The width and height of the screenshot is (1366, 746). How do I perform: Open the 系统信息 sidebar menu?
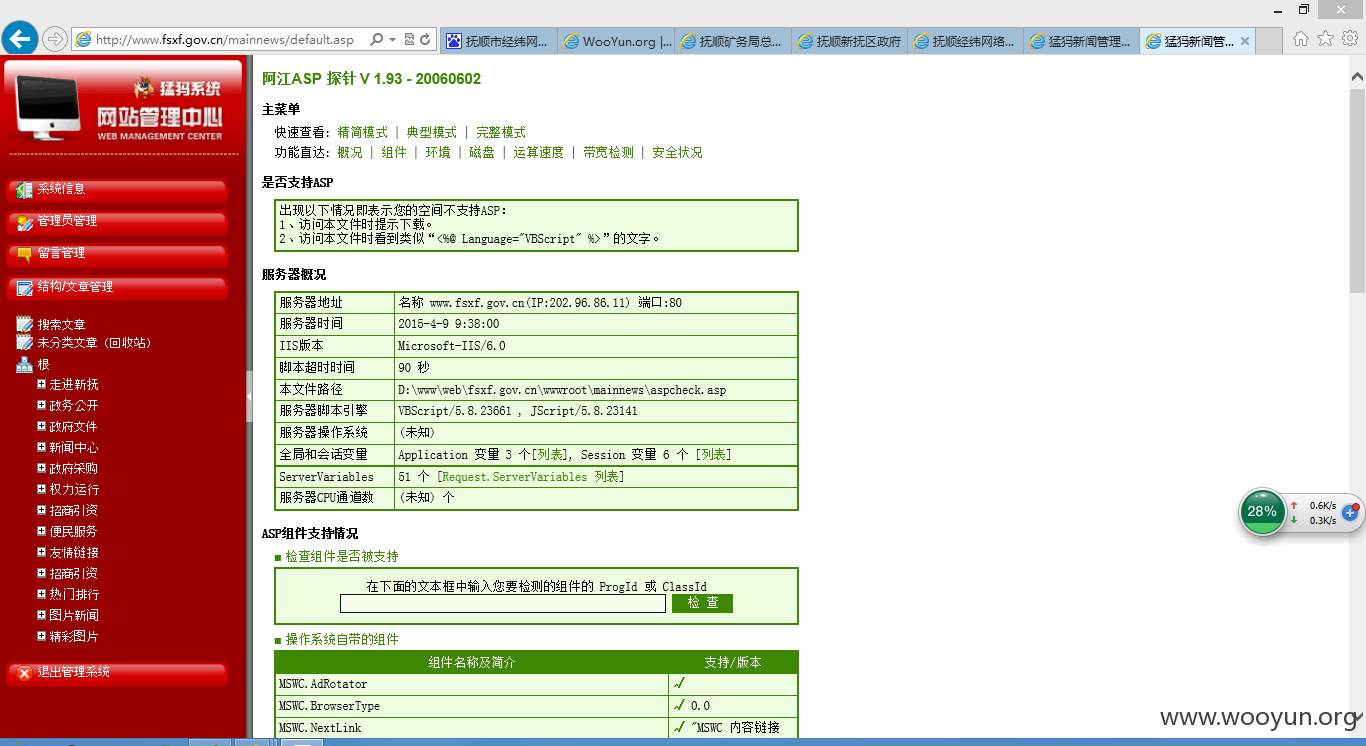pyautogui.click(x=118, y=190)
